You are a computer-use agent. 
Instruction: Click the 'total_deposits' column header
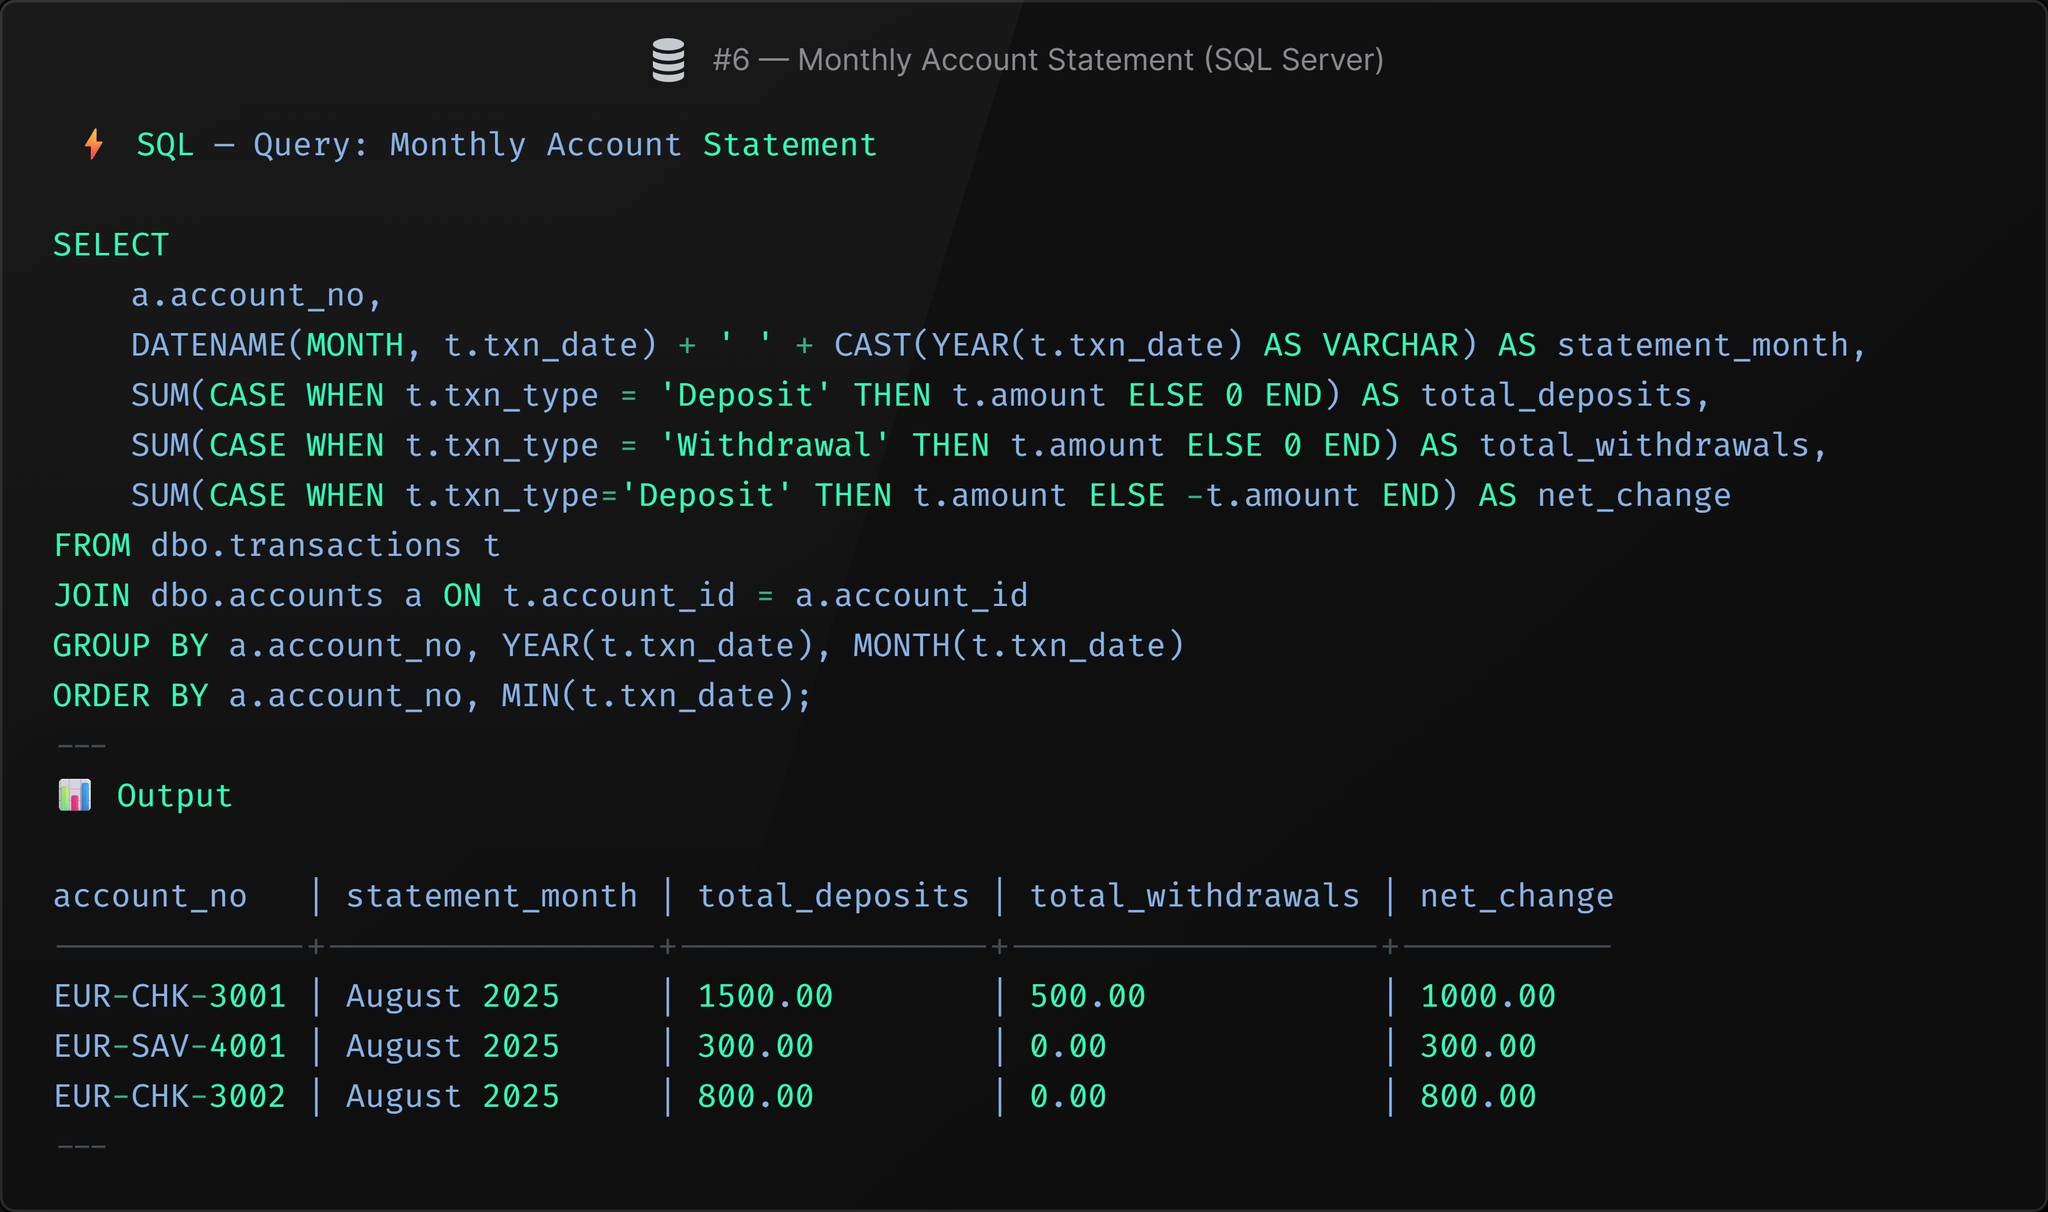click(834, 896)
